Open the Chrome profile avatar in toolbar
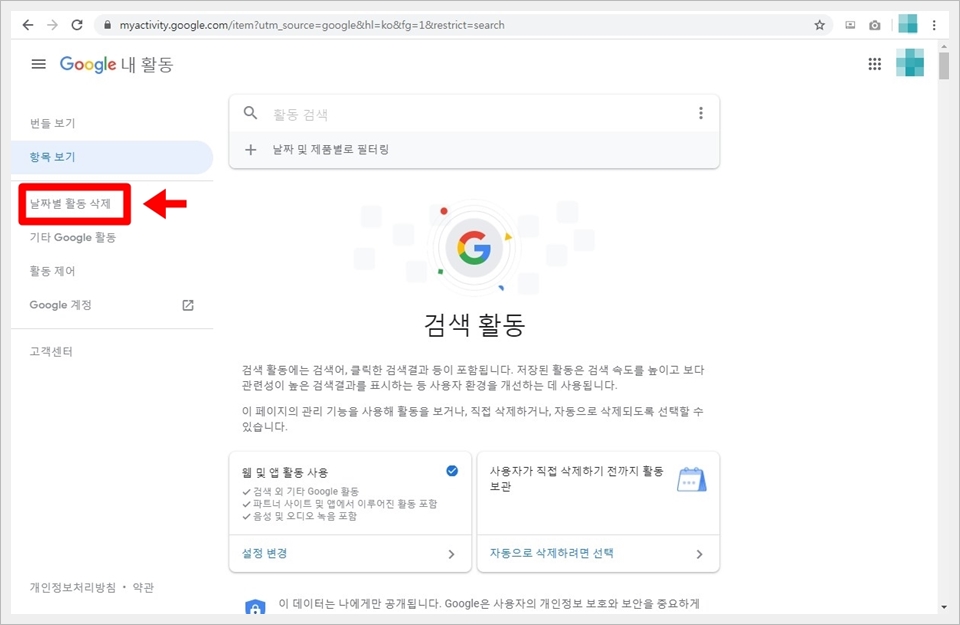Screen dimensions: 960x625 pyautogui.click(x=908, y=24)
